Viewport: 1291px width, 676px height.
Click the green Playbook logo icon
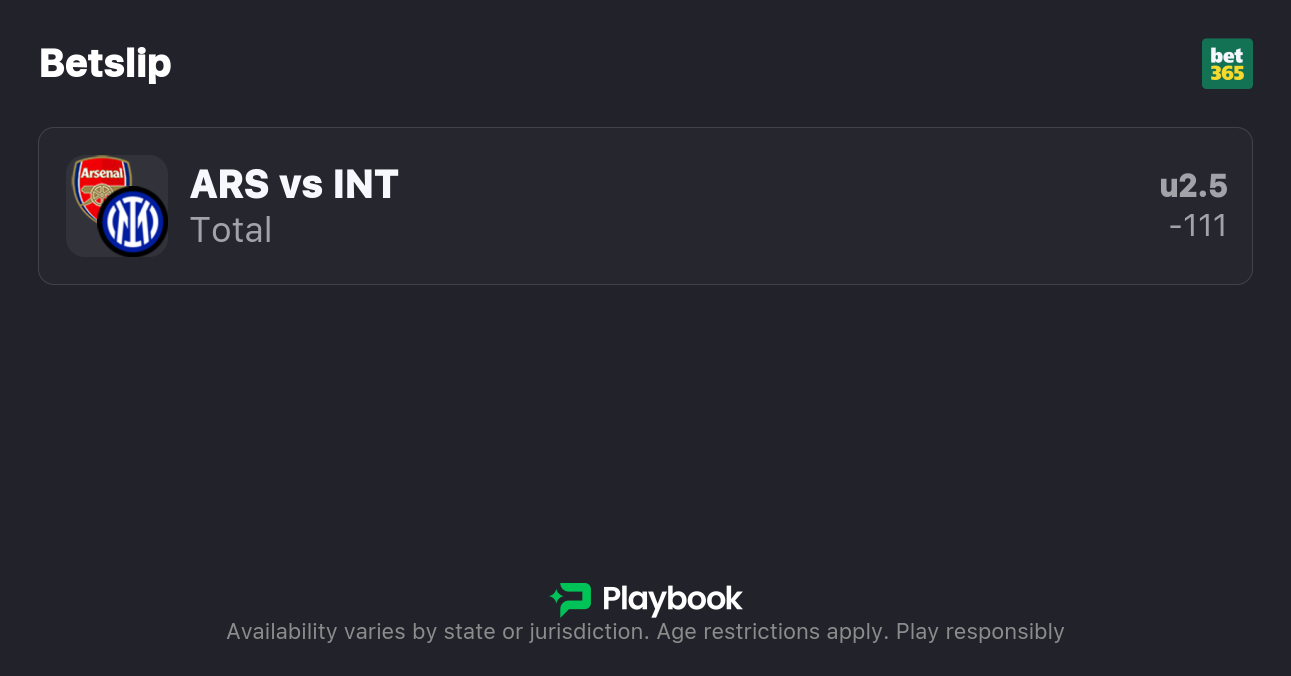point(571,599)
